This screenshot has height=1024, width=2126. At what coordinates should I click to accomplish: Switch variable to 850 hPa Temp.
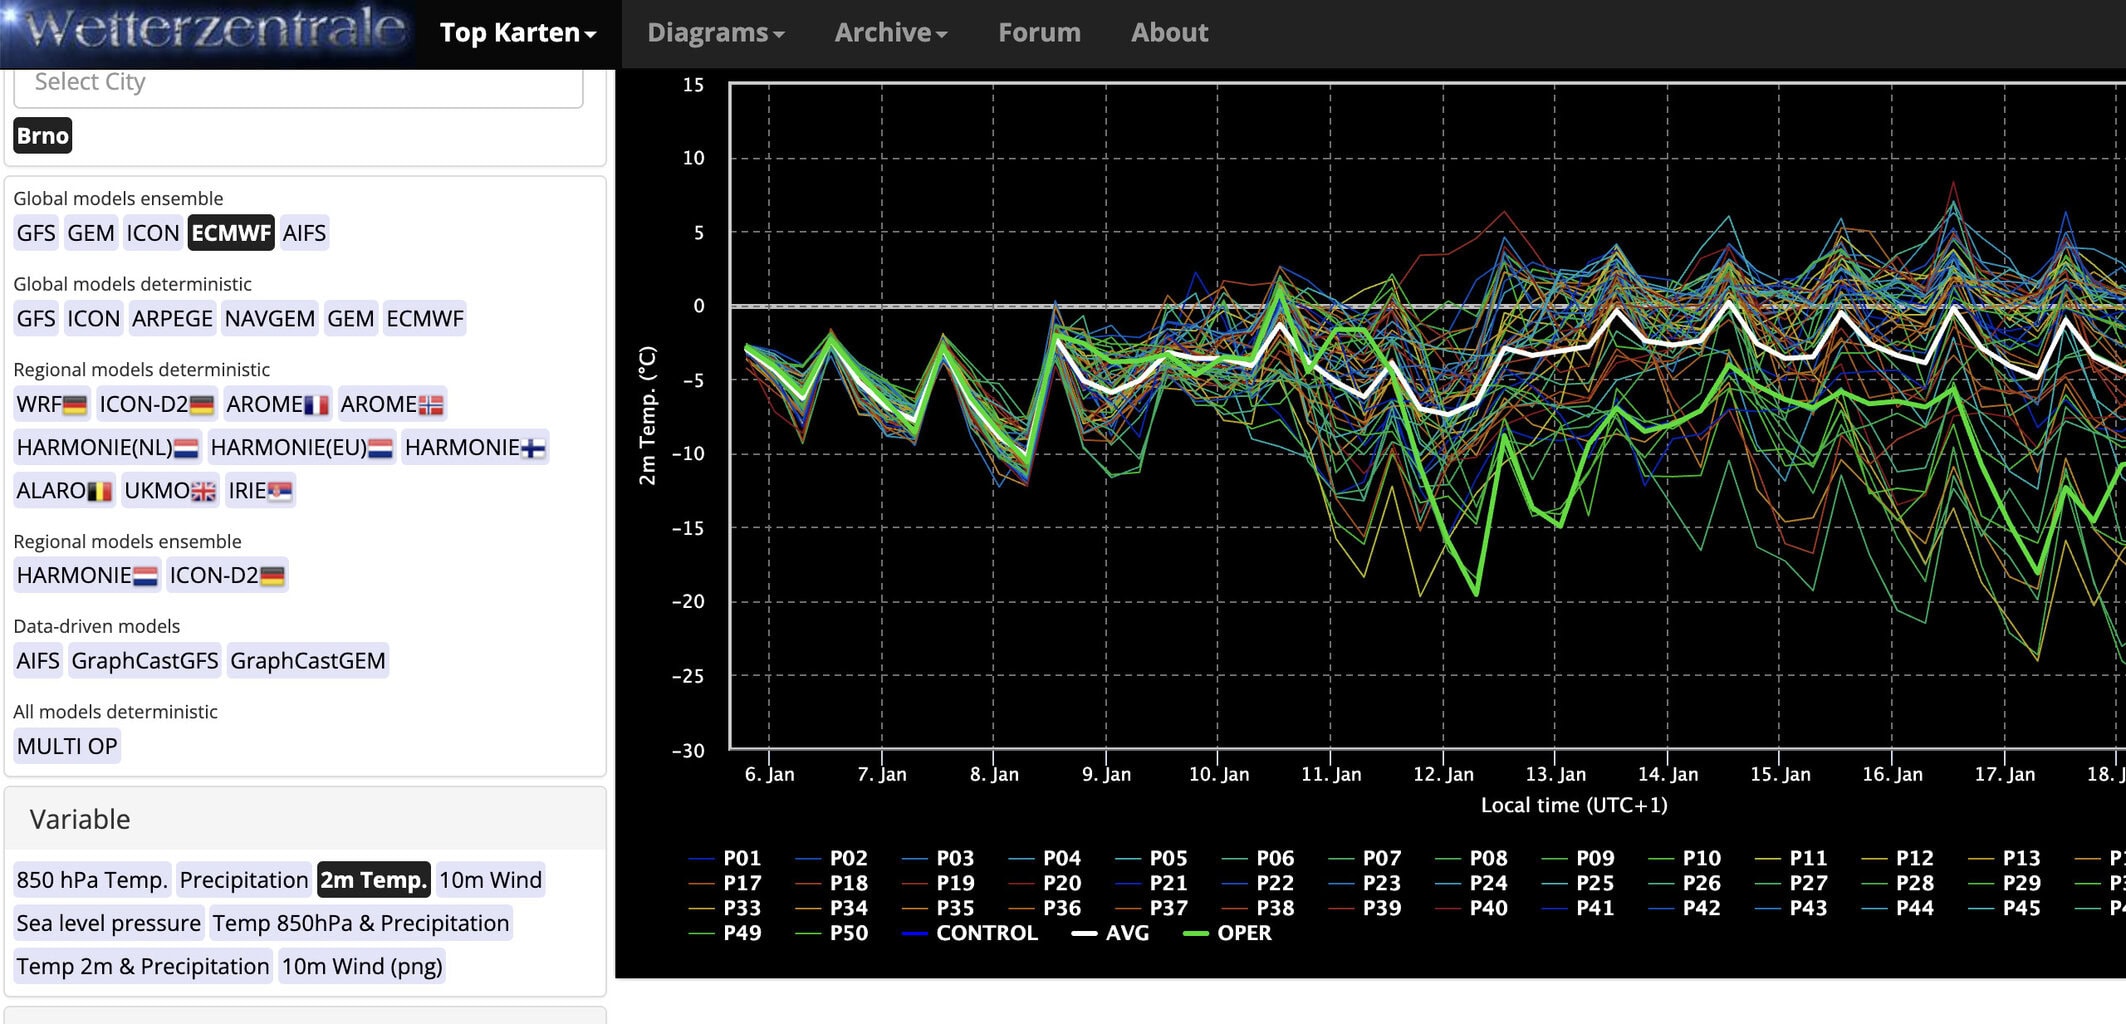coord(91,880)
